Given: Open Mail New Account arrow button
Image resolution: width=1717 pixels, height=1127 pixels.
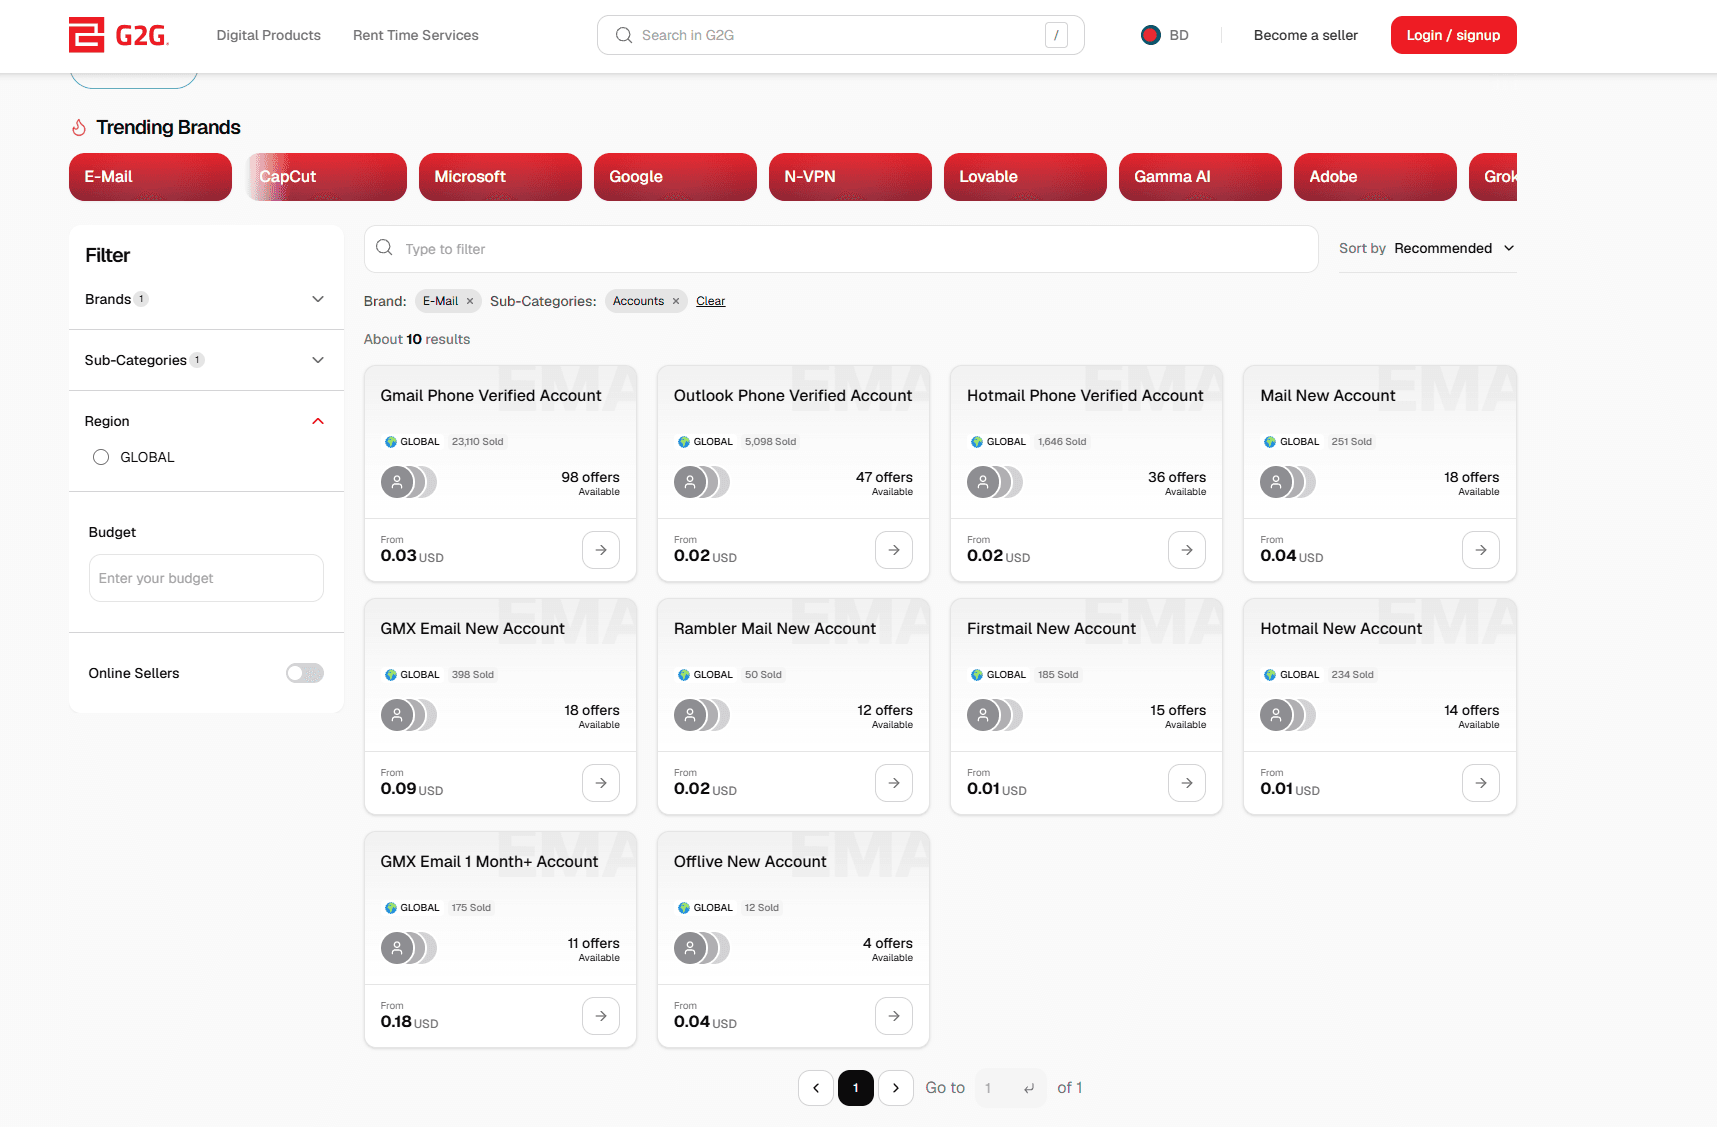Looking at the screenshot, I should 1481,550.
